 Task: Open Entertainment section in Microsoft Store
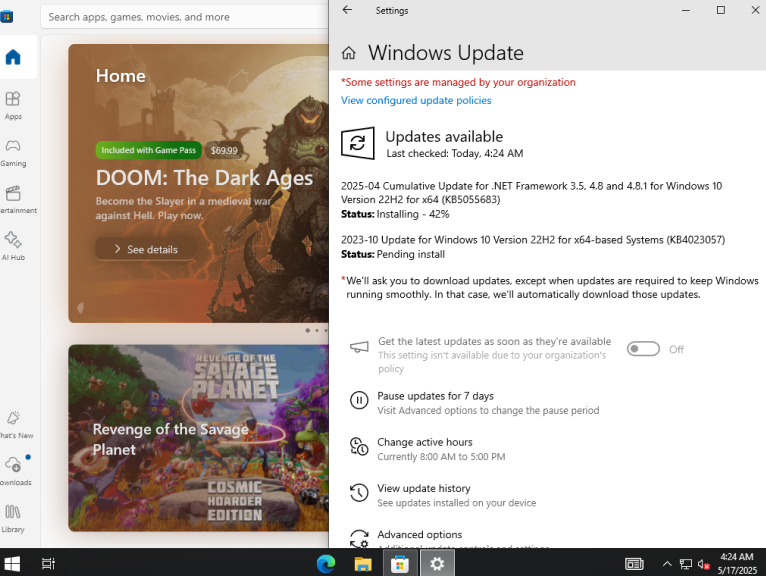click(x=13, y=199)
